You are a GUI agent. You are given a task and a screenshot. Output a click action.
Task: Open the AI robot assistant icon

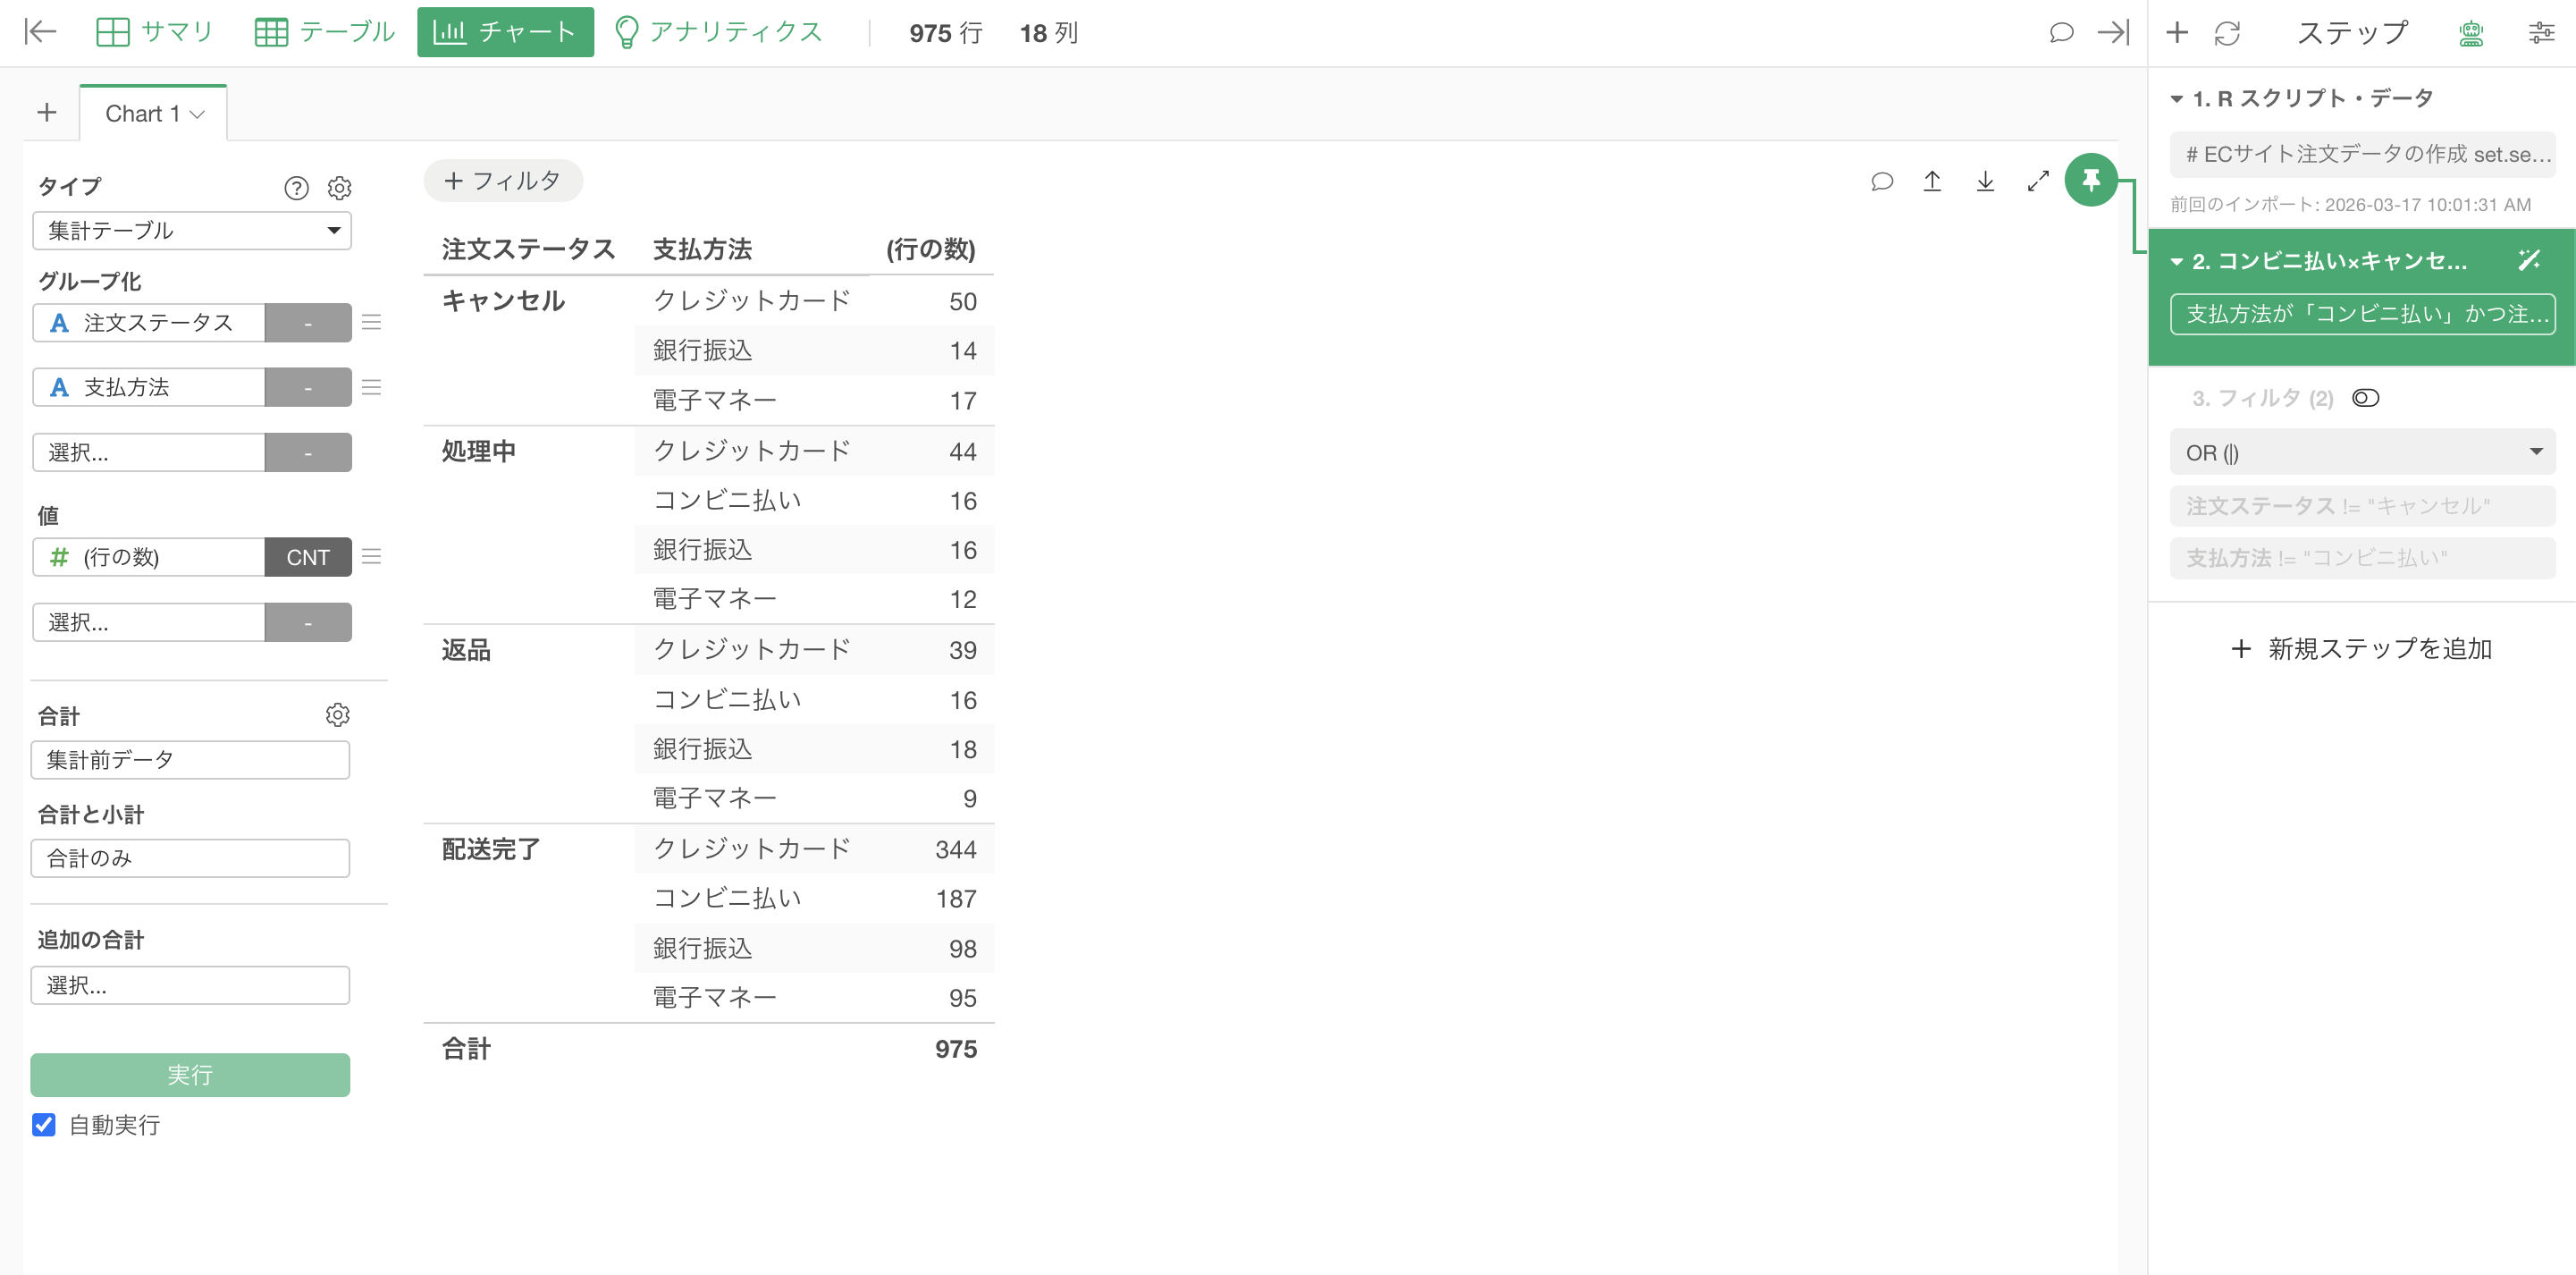2471,33
